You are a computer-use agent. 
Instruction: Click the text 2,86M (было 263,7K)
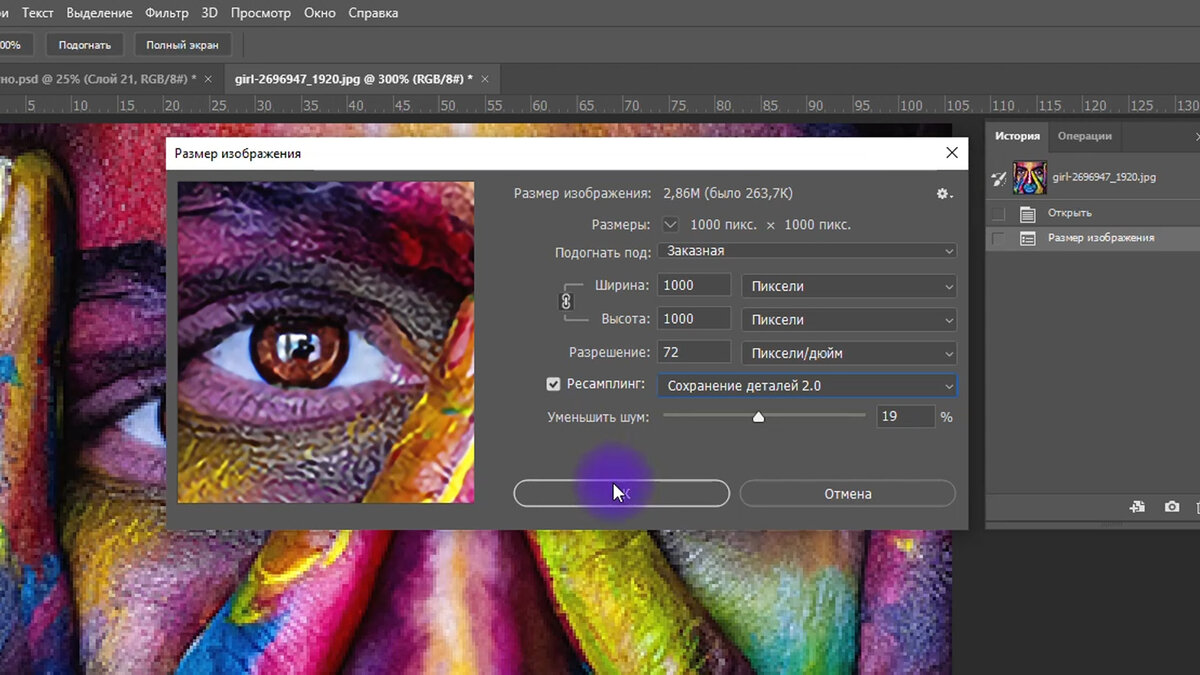pyautogui.click(x=728, y=194)
